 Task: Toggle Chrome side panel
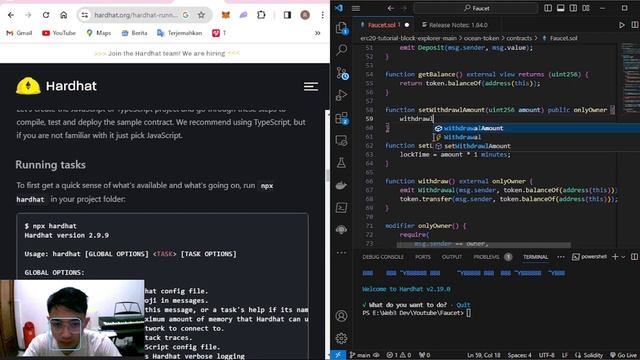click(x=287, y=15)
